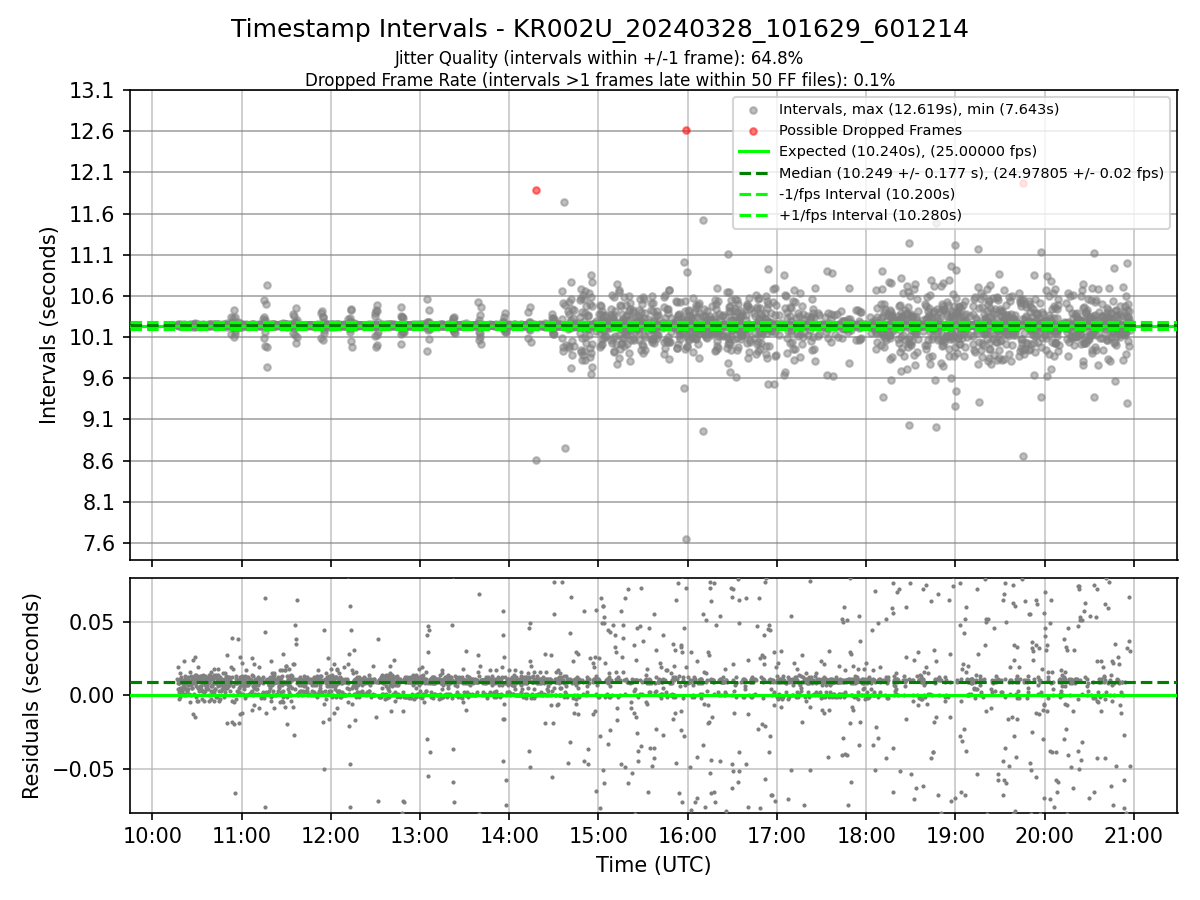The image size is (1200, 900).
Task: Click the x-axis tick label '14:00'
Action: pyautogui.click(x=509, y=836)
